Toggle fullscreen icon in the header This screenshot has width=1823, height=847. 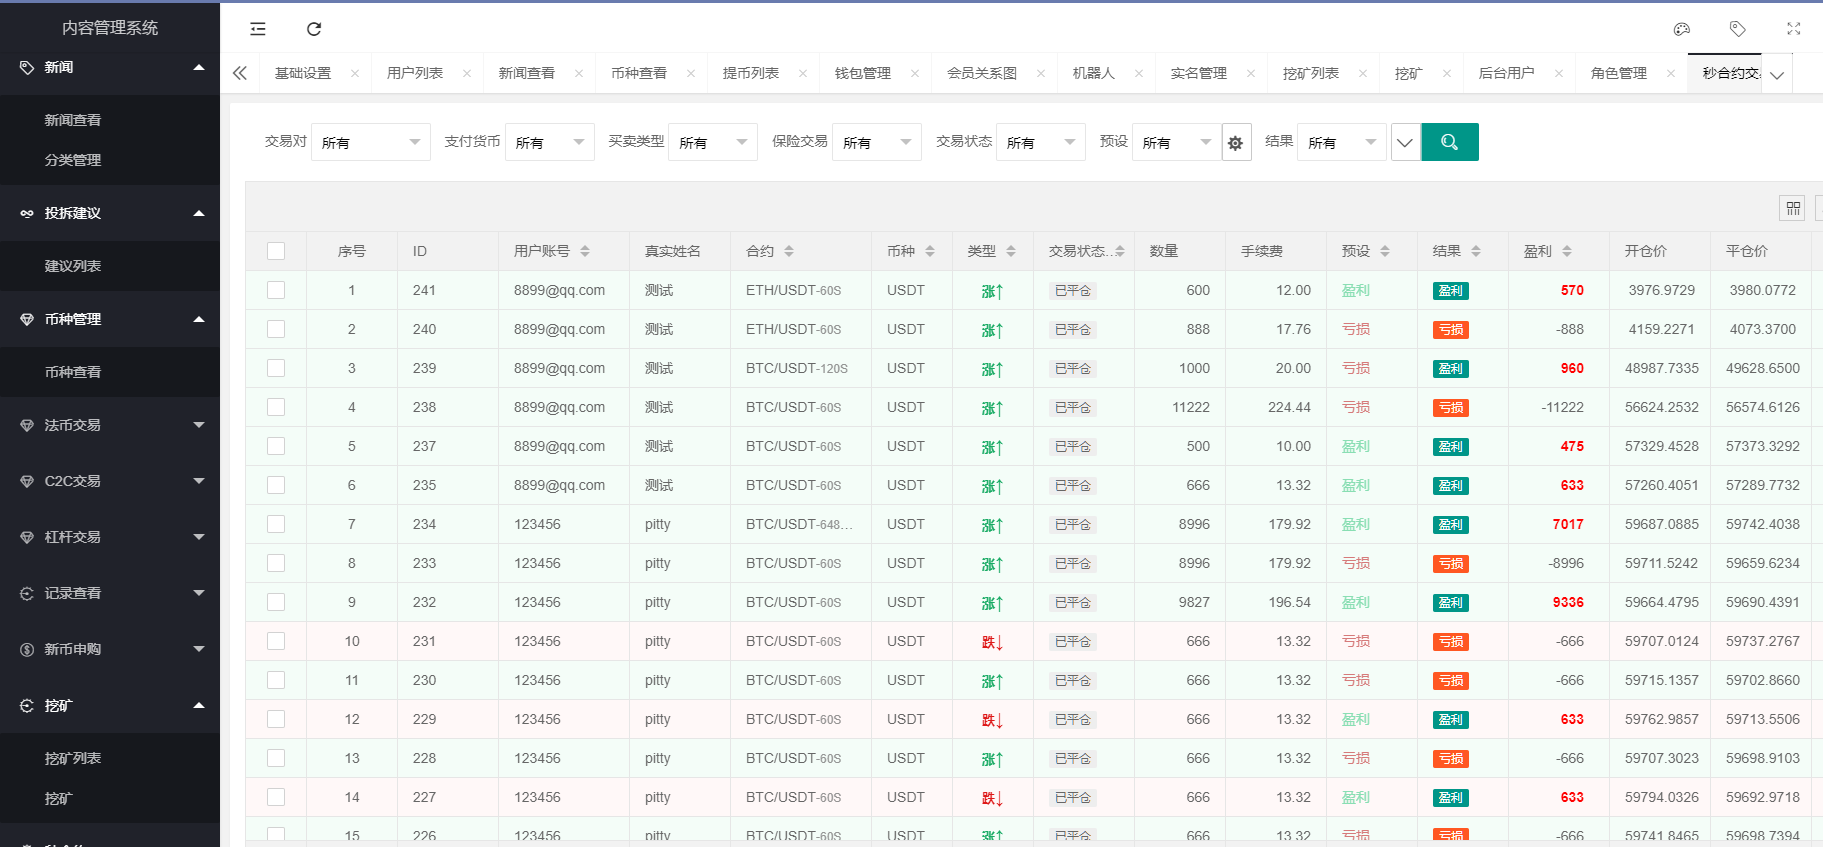click(1794, 29)
